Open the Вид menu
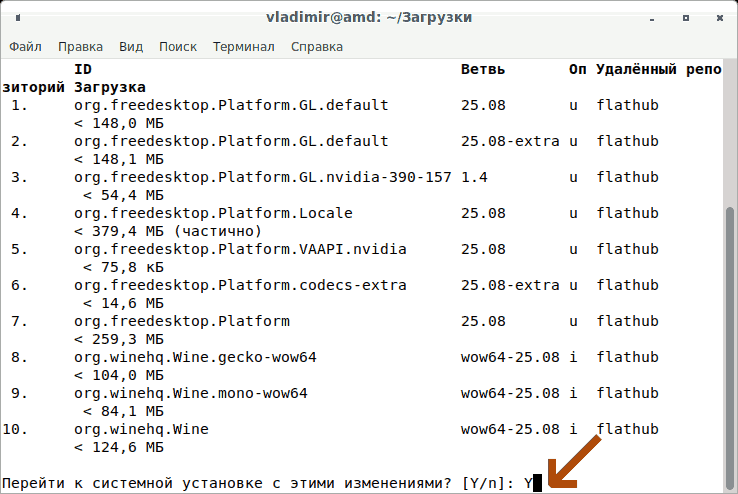The height and width of the screenshot is (494, 738). point(131,47)
